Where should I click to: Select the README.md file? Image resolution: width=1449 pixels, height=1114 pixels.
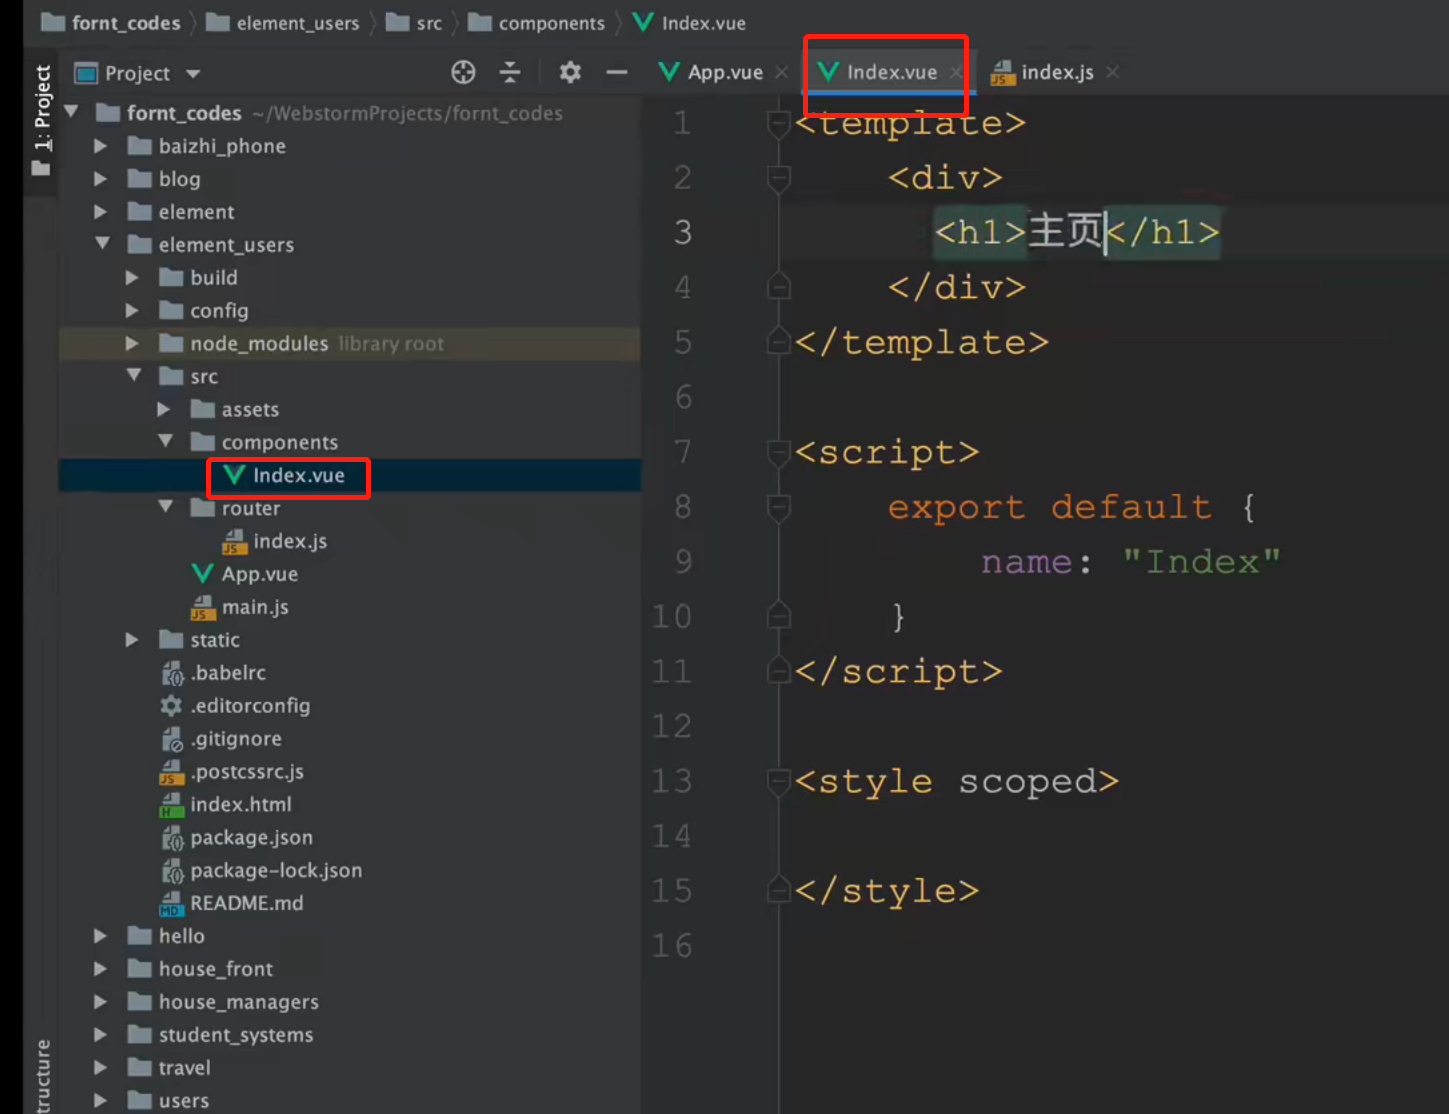pos(232,903)
